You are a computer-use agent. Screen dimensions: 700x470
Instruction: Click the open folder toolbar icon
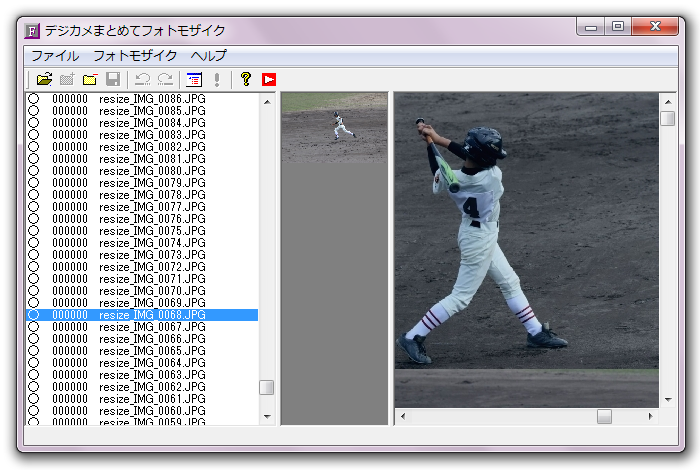point(44,79)
